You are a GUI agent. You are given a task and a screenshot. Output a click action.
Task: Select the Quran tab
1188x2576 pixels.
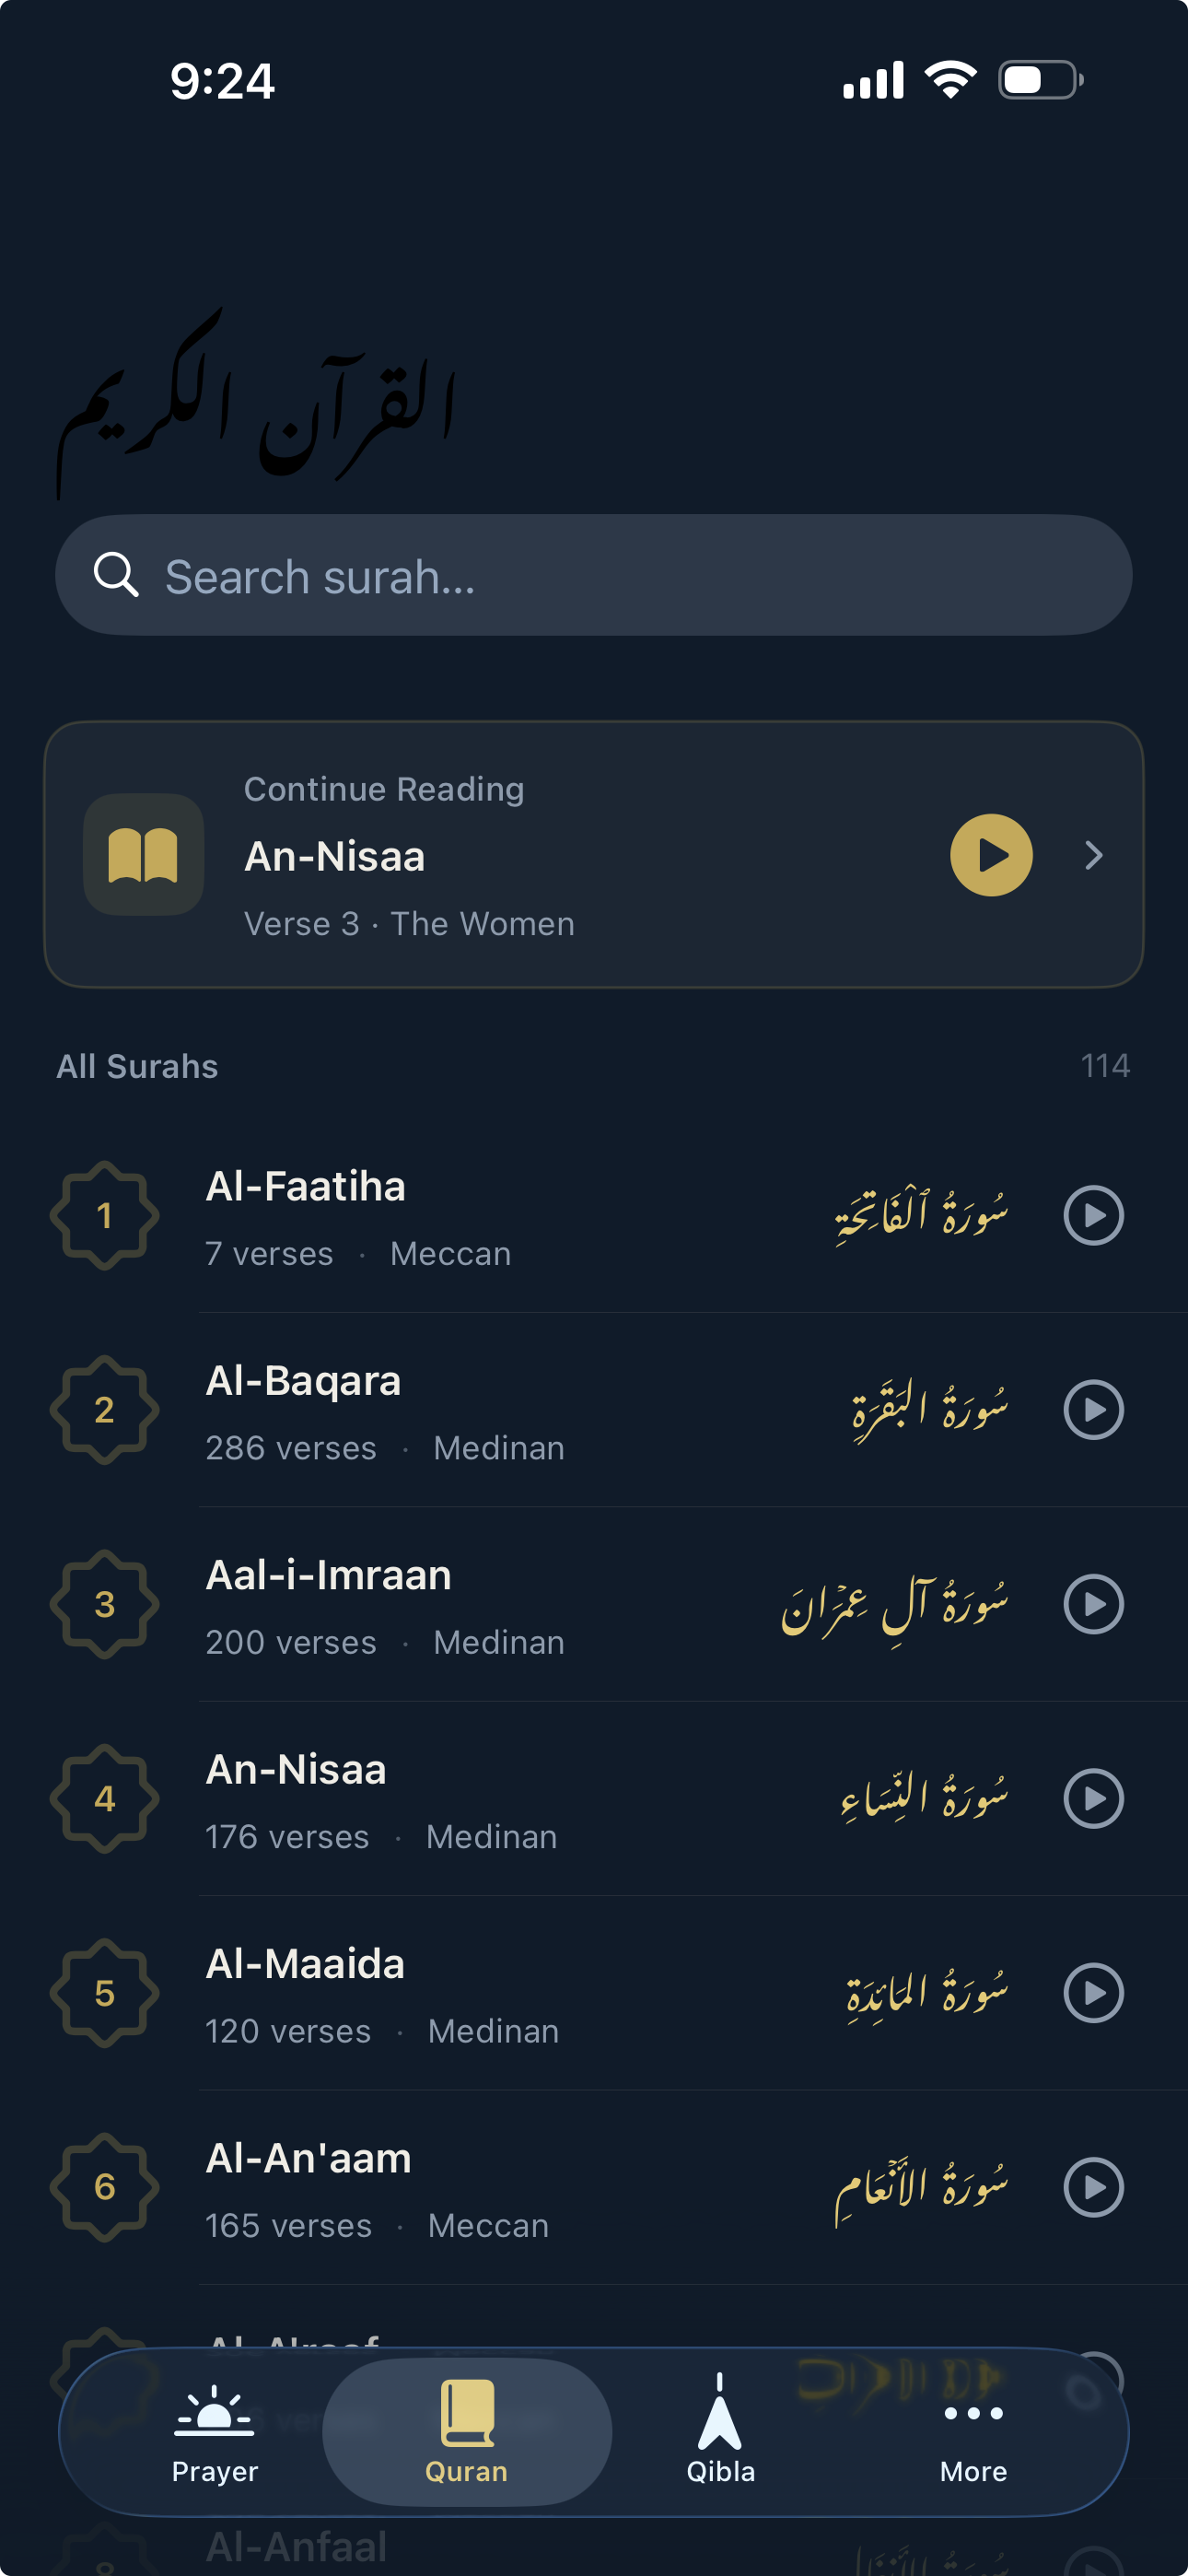(x=467, y=2431)
